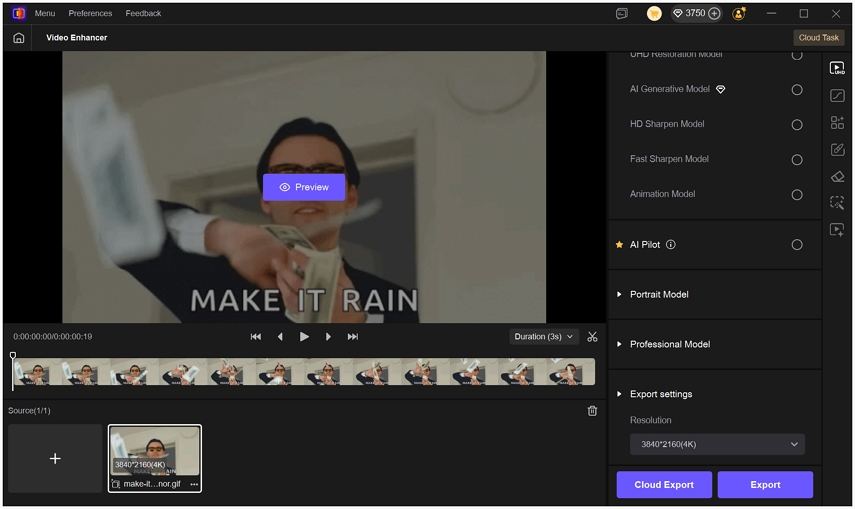This screenshot has height=509, width=855.
Task: Open the selection search sidebar tool
Action: 837,203
